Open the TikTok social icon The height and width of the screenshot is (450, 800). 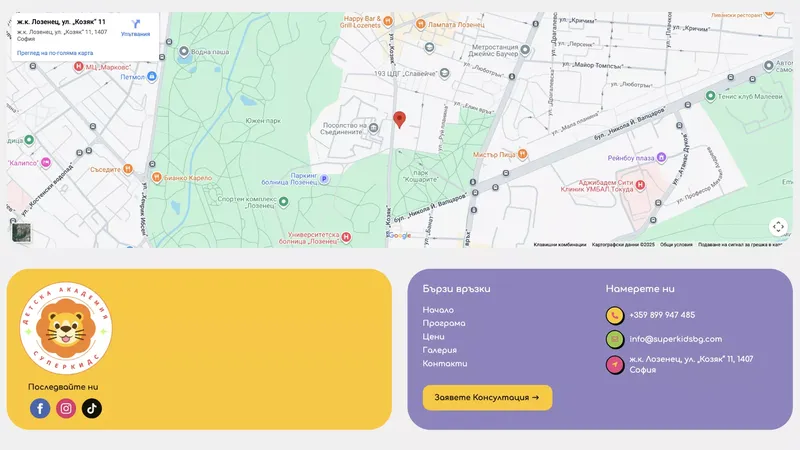coord(92,408)
